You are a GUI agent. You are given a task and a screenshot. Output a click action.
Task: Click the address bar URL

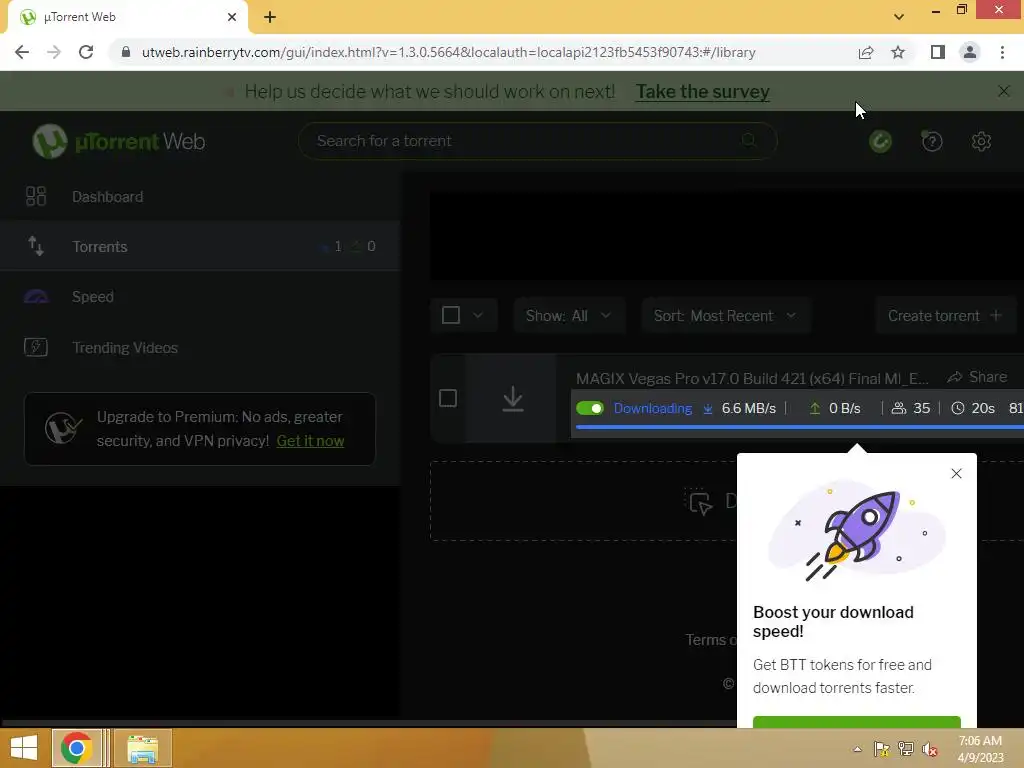click(448, 52)
